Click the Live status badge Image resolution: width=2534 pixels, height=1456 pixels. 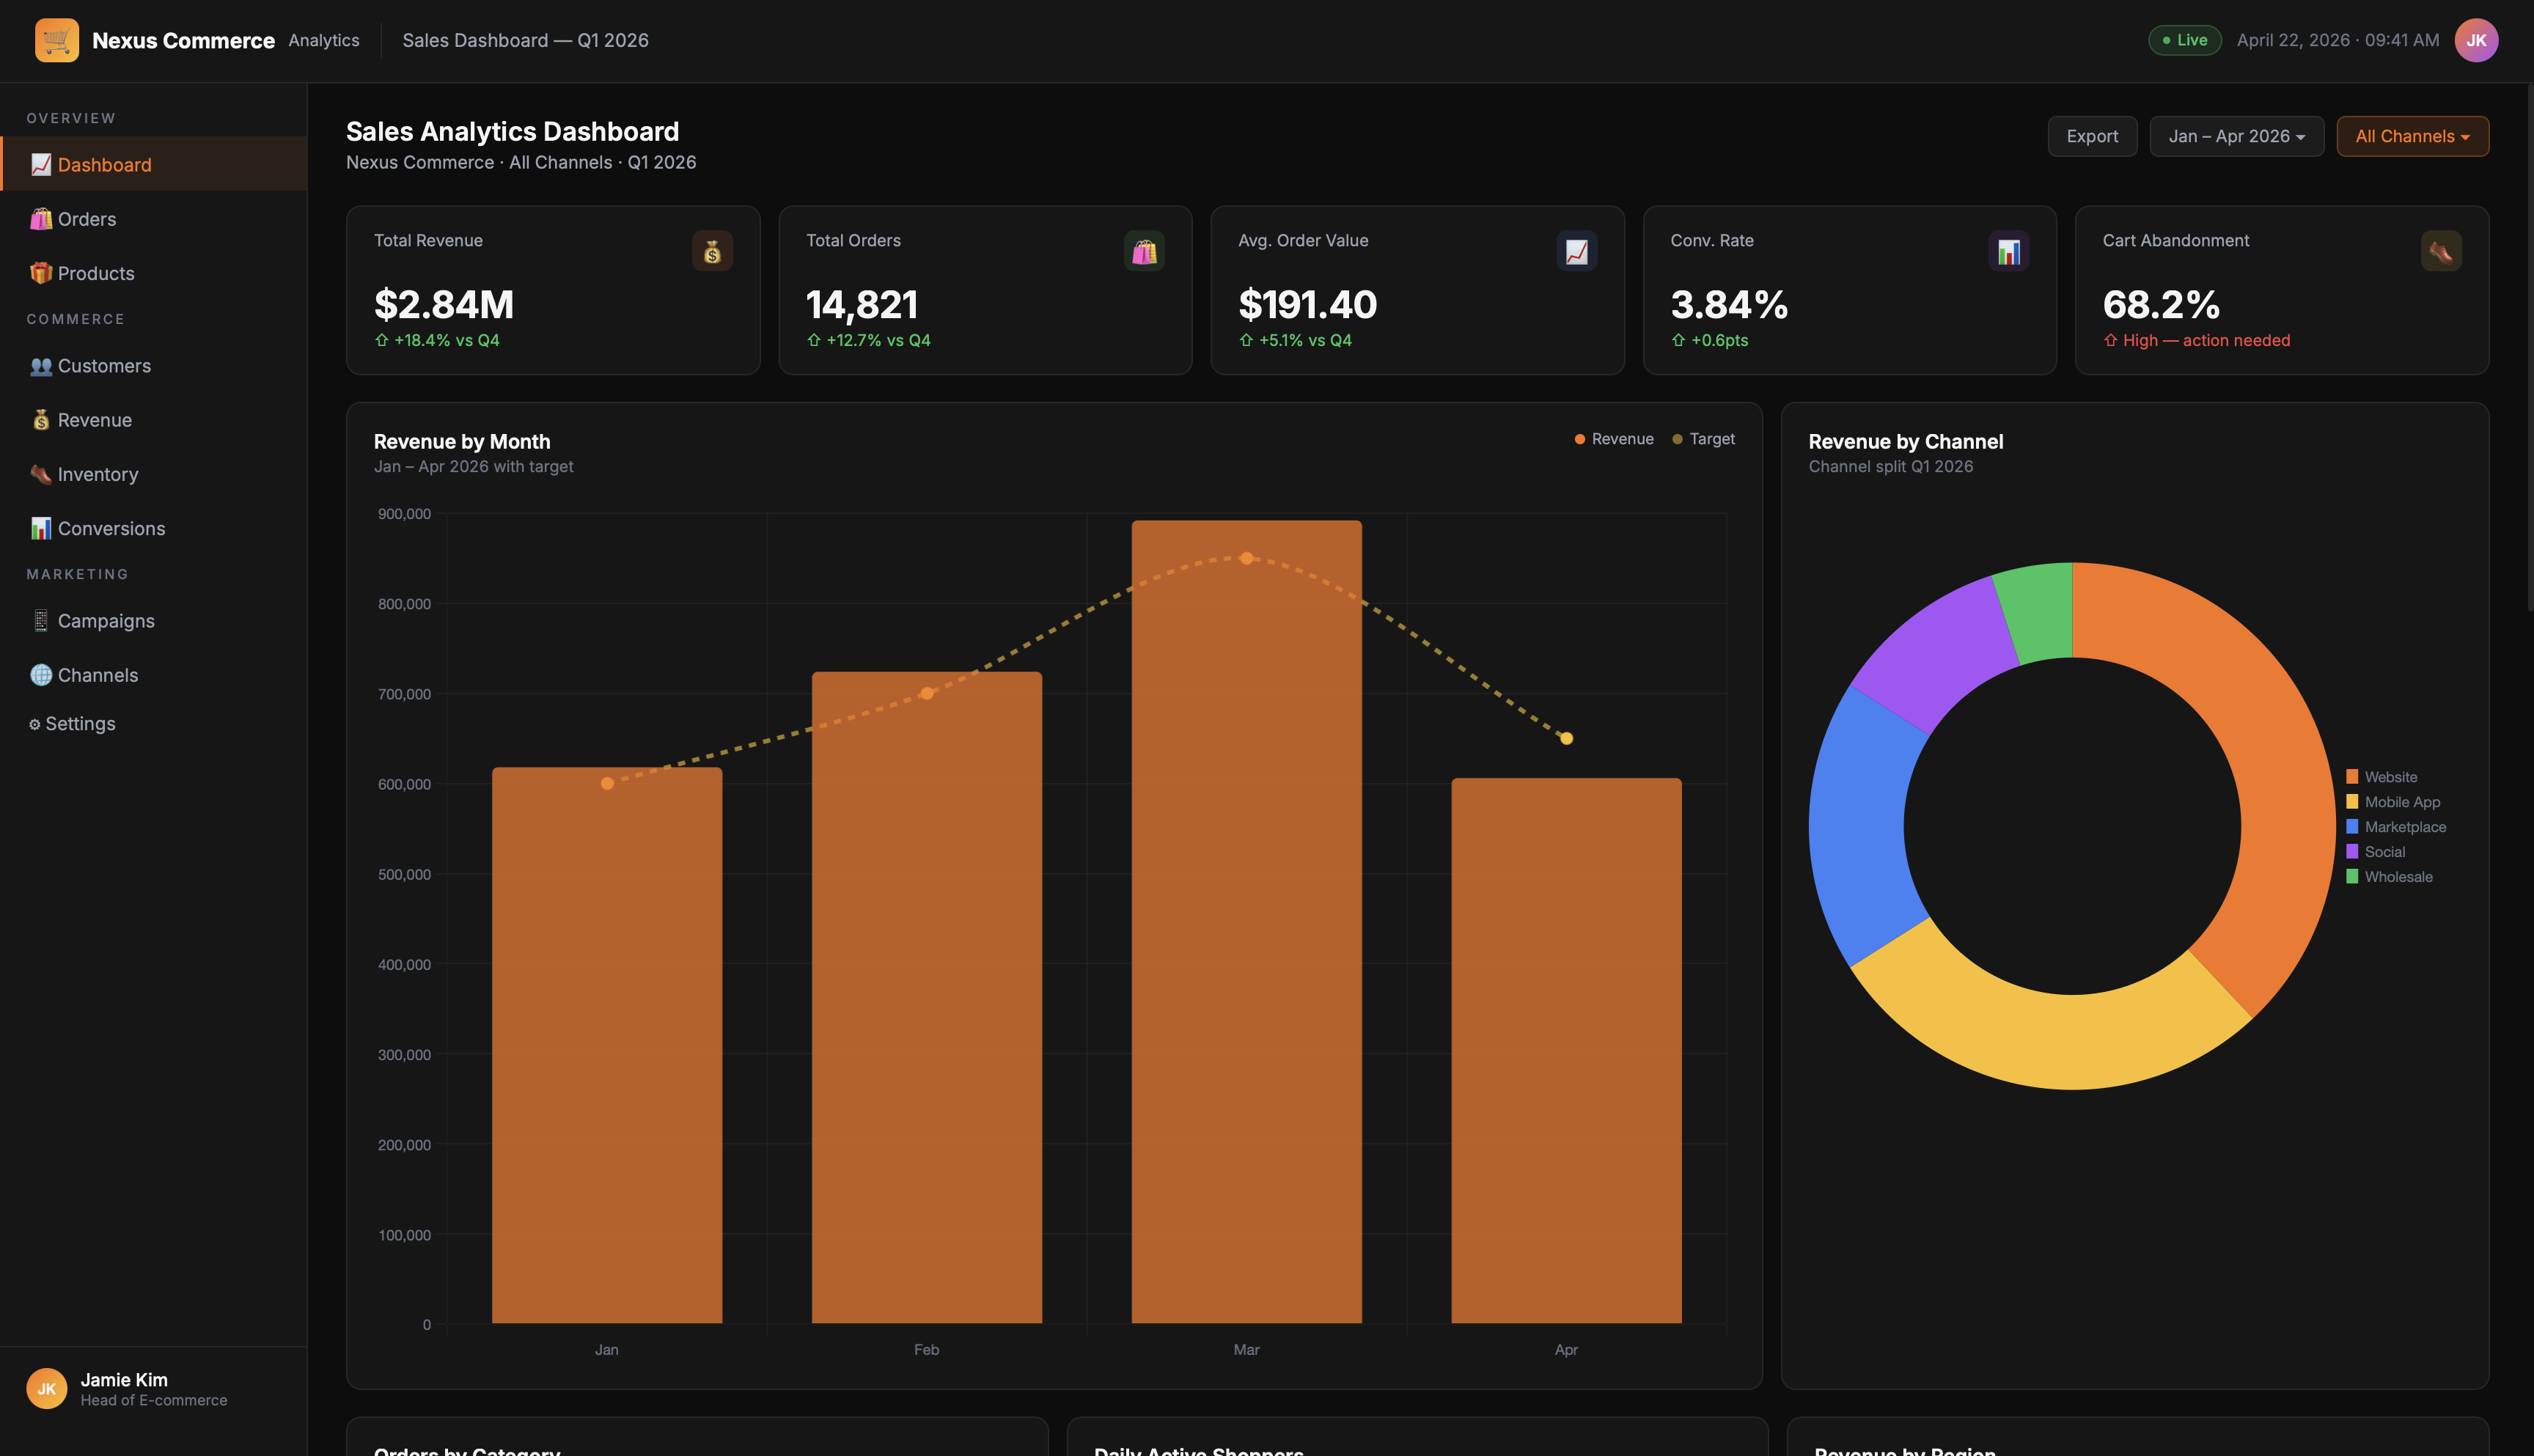[2185, 40]
